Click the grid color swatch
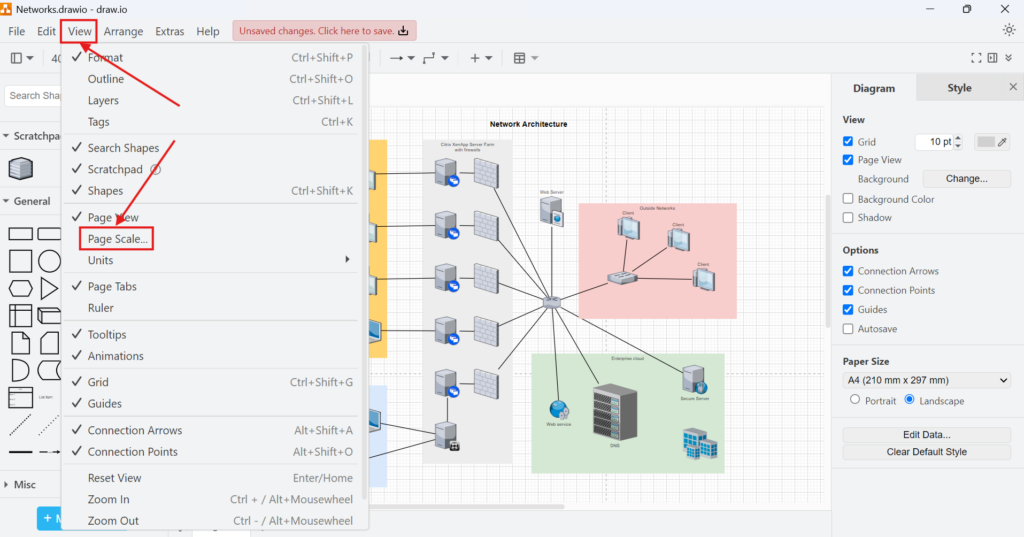 985,142
